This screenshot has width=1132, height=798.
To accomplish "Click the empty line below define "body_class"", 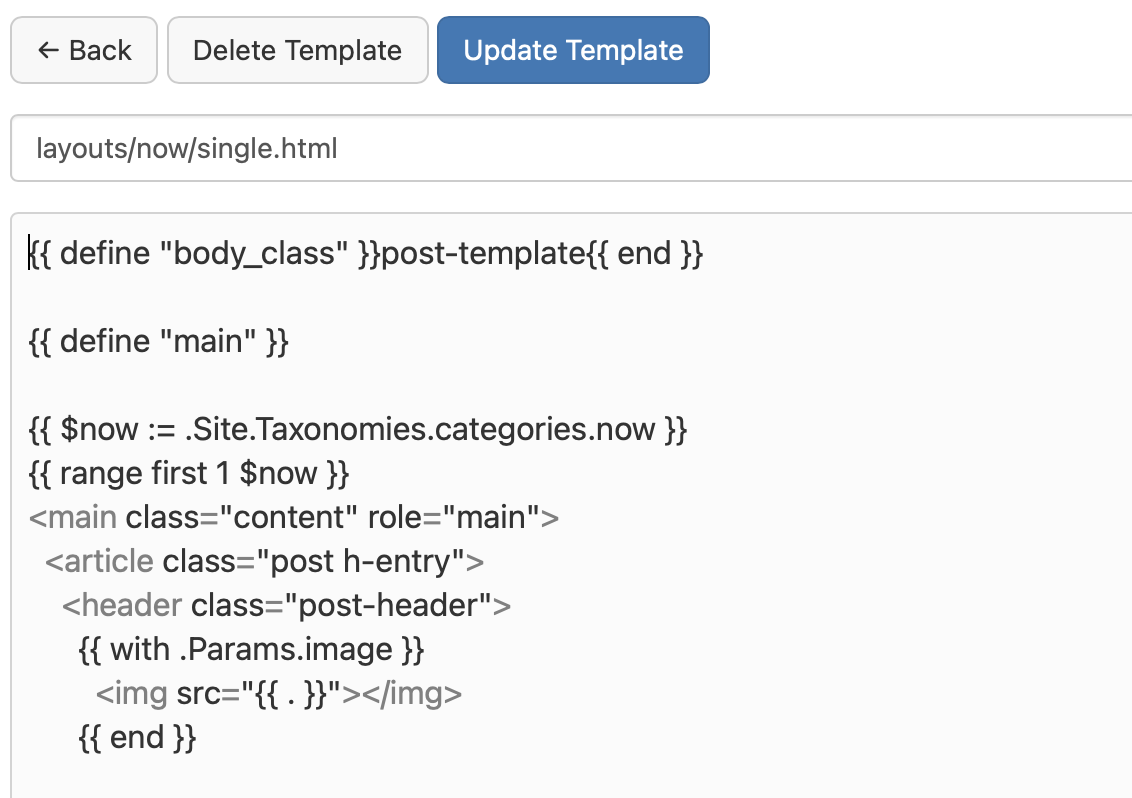I will point(571,297).
